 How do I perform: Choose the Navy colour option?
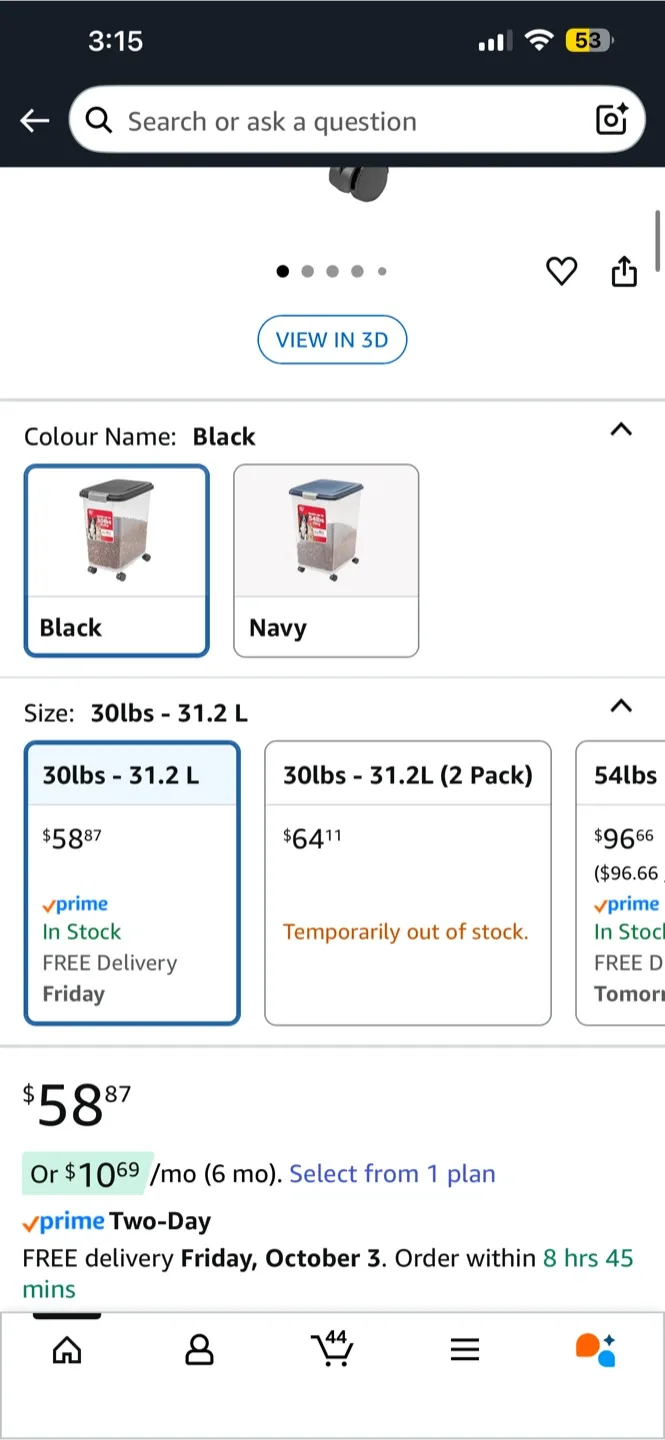point(326,560)
